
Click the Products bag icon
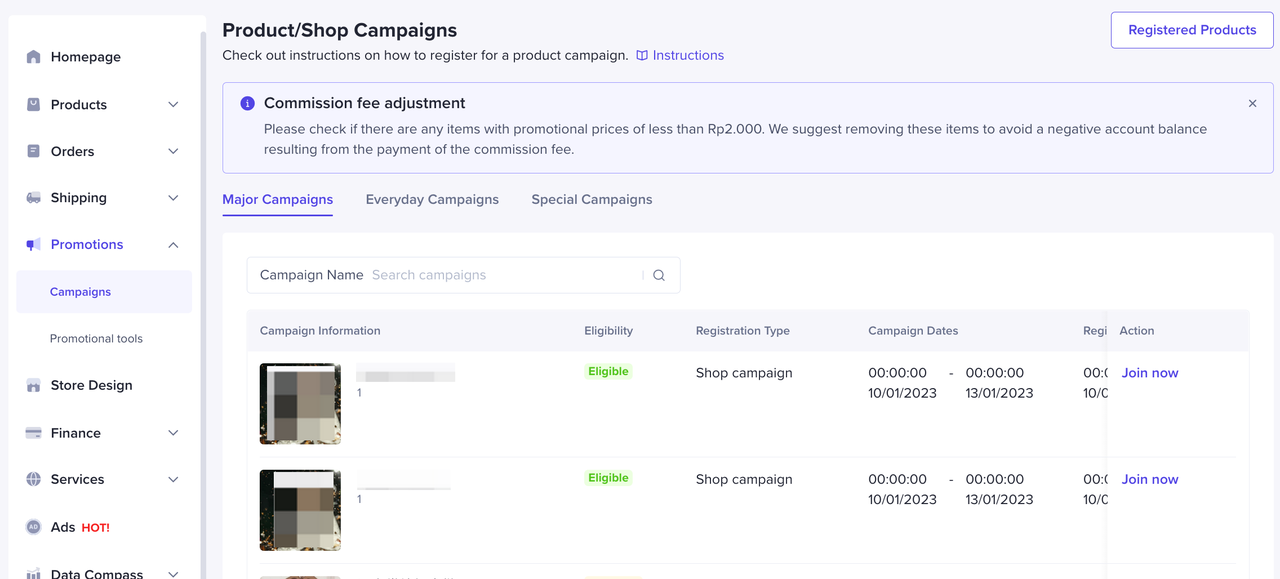34,104
